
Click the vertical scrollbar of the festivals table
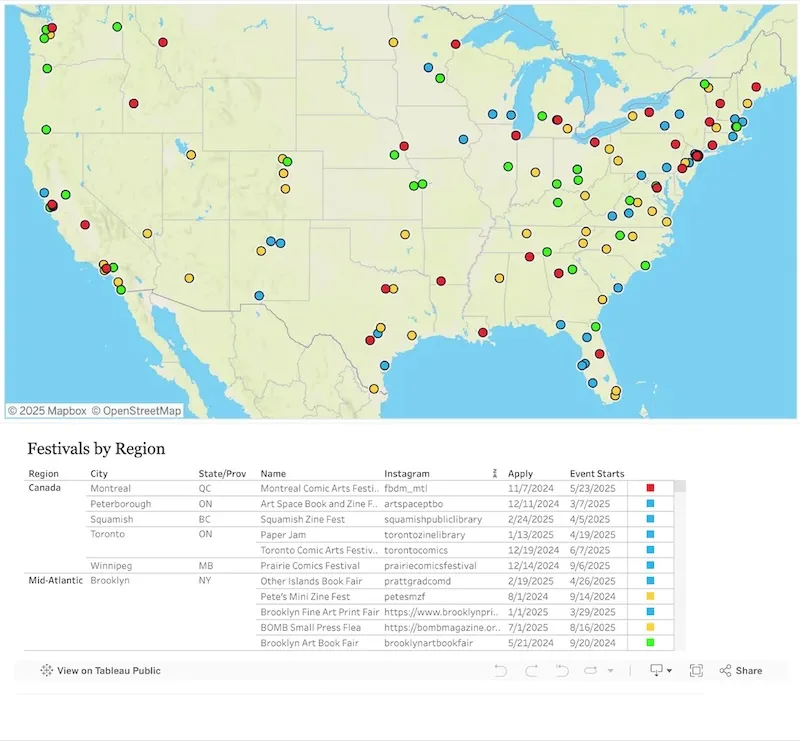coord(681,560)
